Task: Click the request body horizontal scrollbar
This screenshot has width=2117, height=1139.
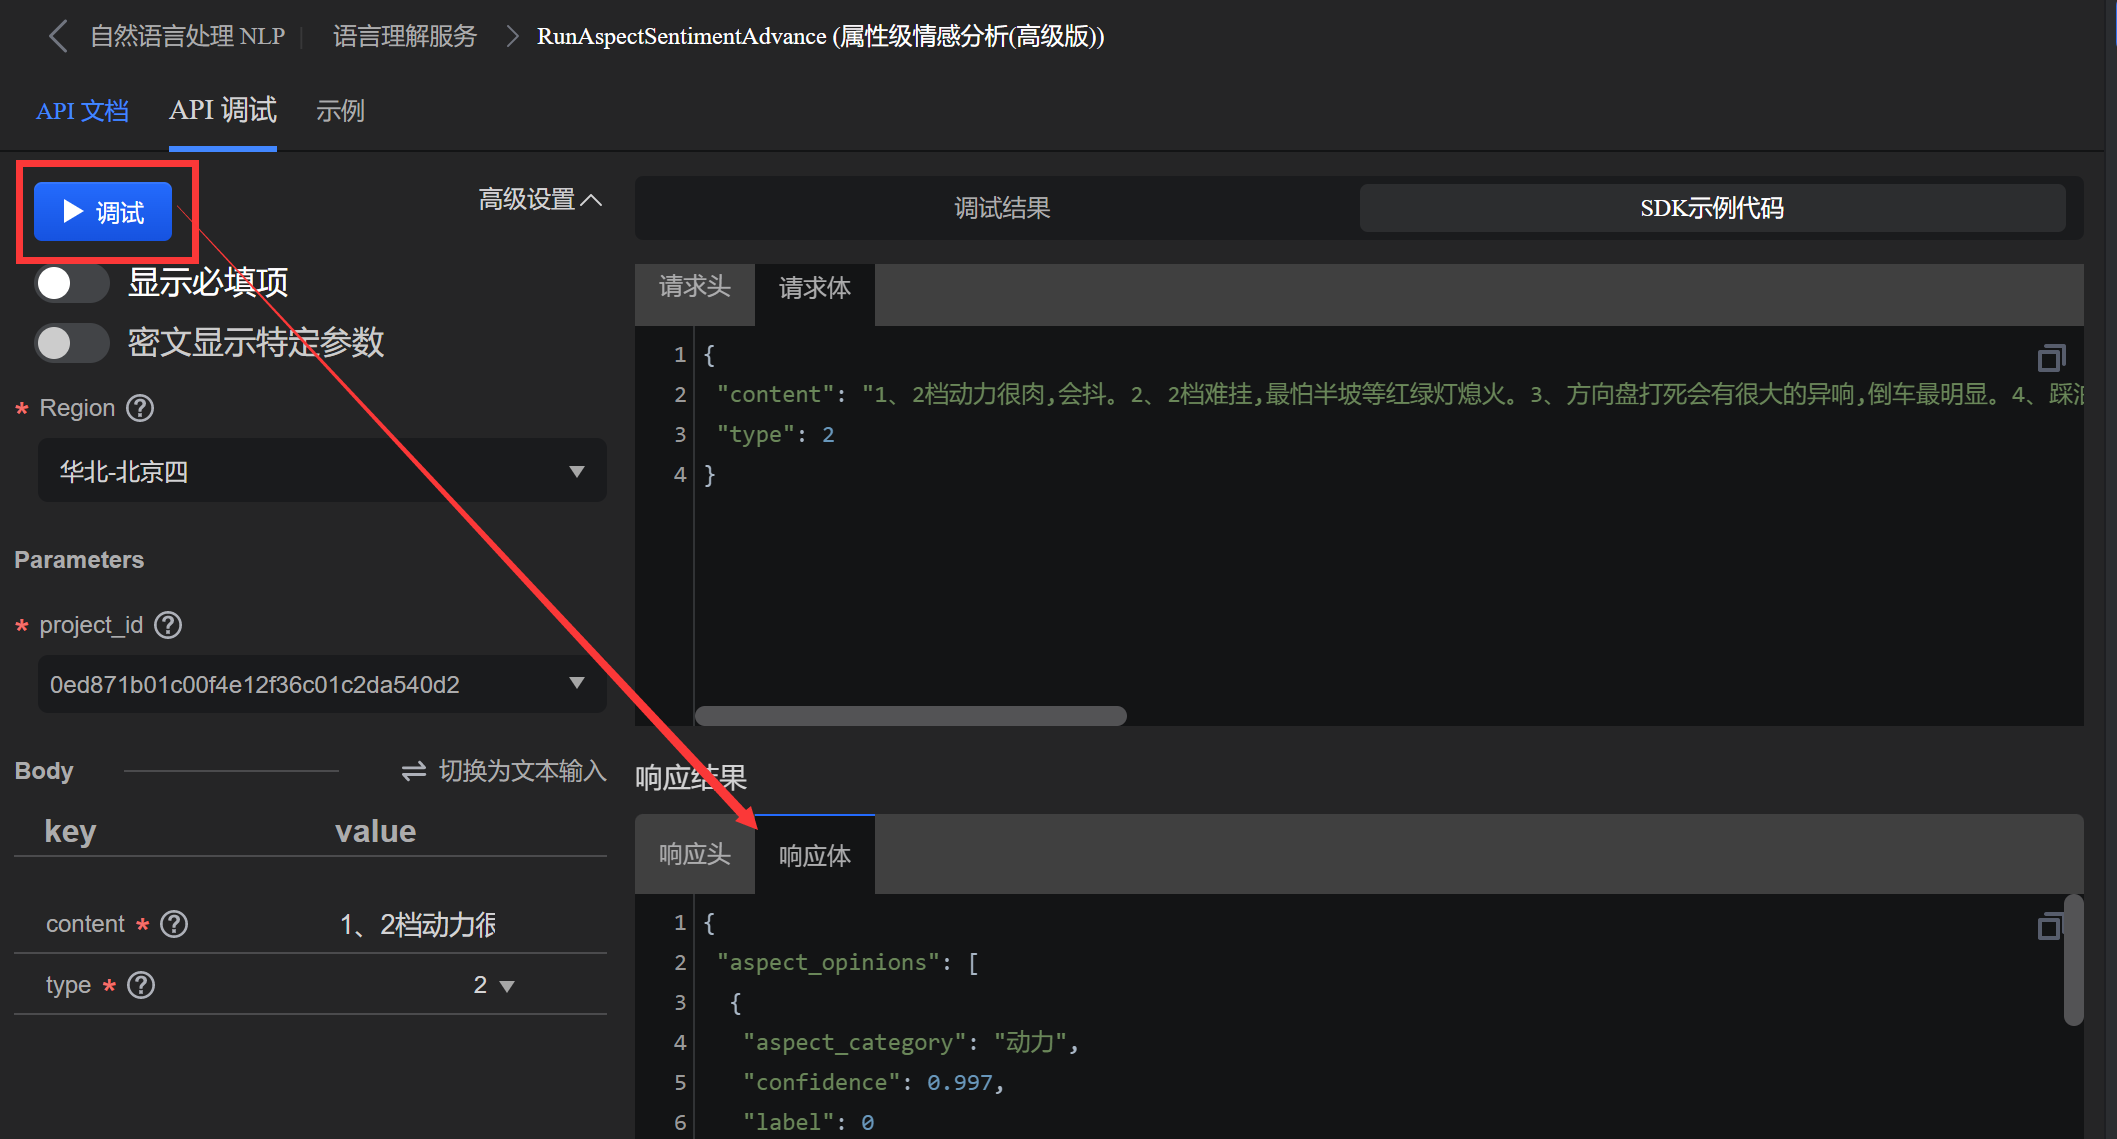Action: 910,716
